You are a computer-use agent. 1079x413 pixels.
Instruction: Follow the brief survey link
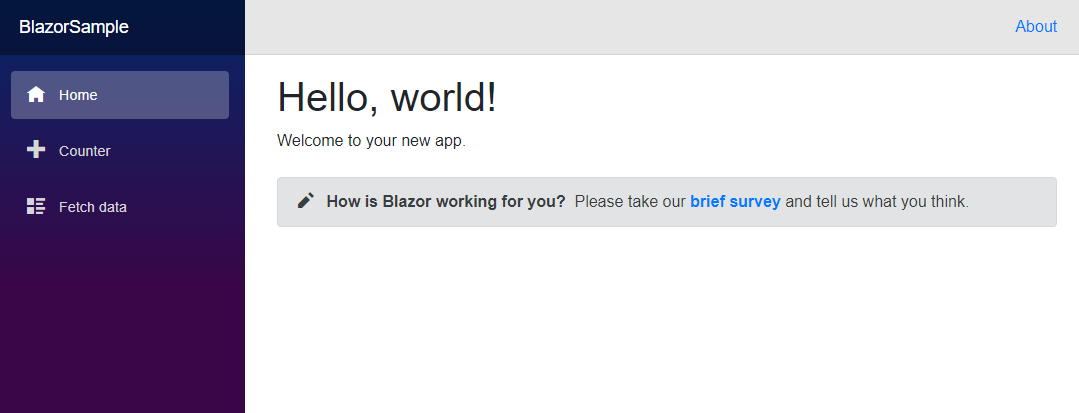tap(735, 202)
